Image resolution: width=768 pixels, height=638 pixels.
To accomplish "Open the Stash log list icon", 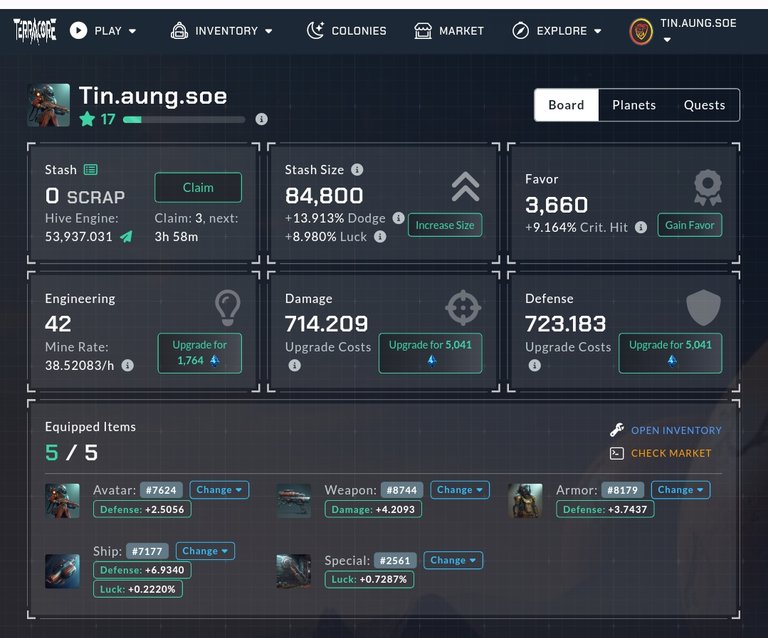I will point(91,169).
